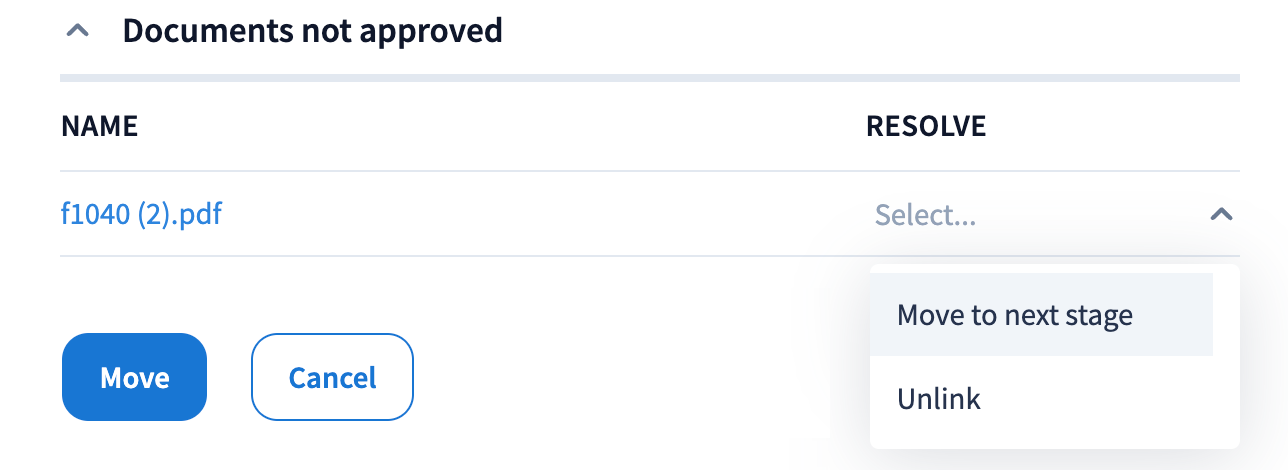
Task: Confirm the move with the Move button
Action: 134,377
